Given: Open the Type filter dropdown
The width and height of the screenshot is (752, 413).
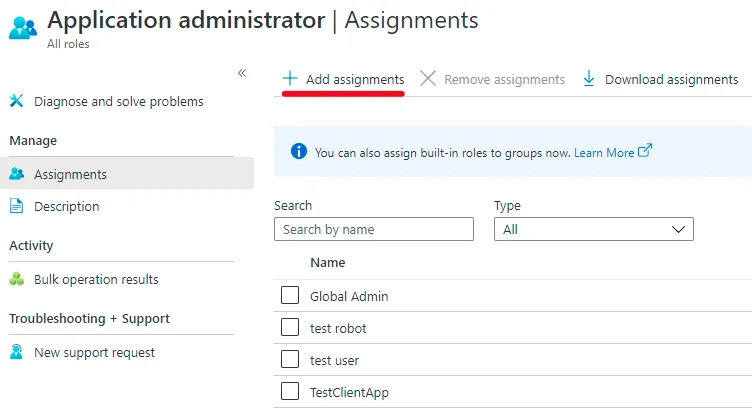Looking at the screenshot, I should (x=593, y=229).
